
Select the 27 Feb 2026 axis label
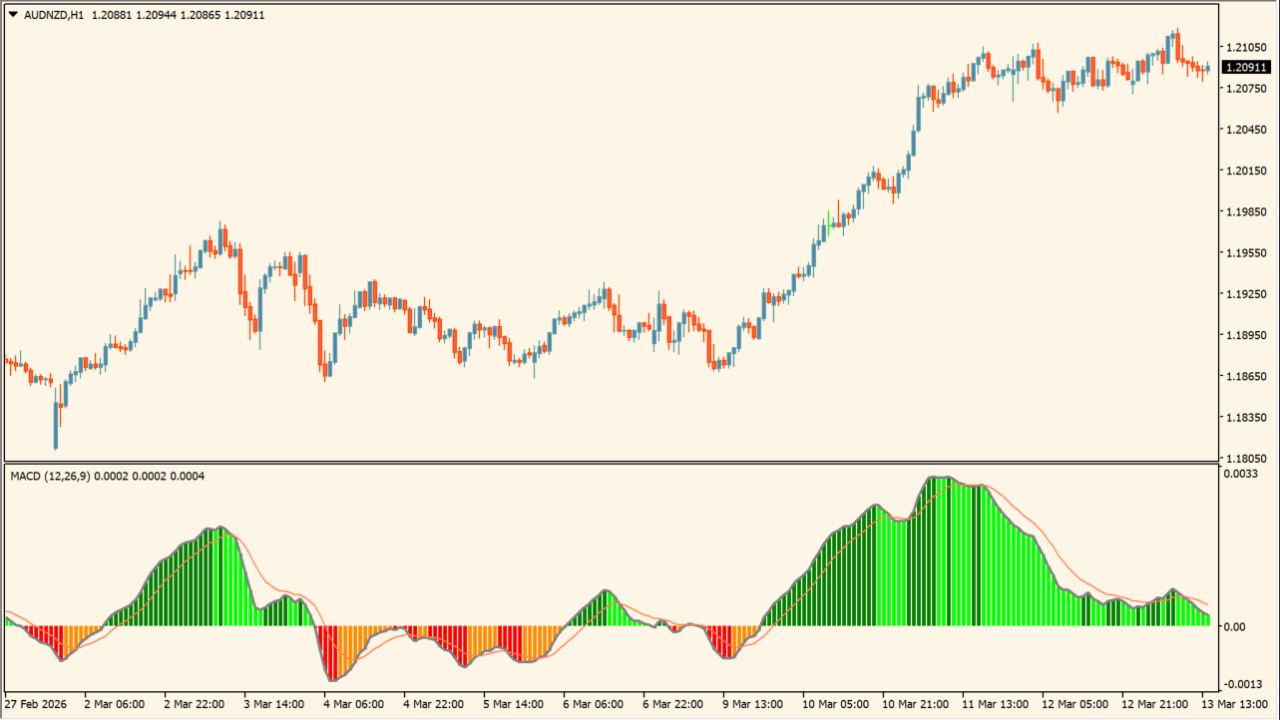tap(38, 704)
